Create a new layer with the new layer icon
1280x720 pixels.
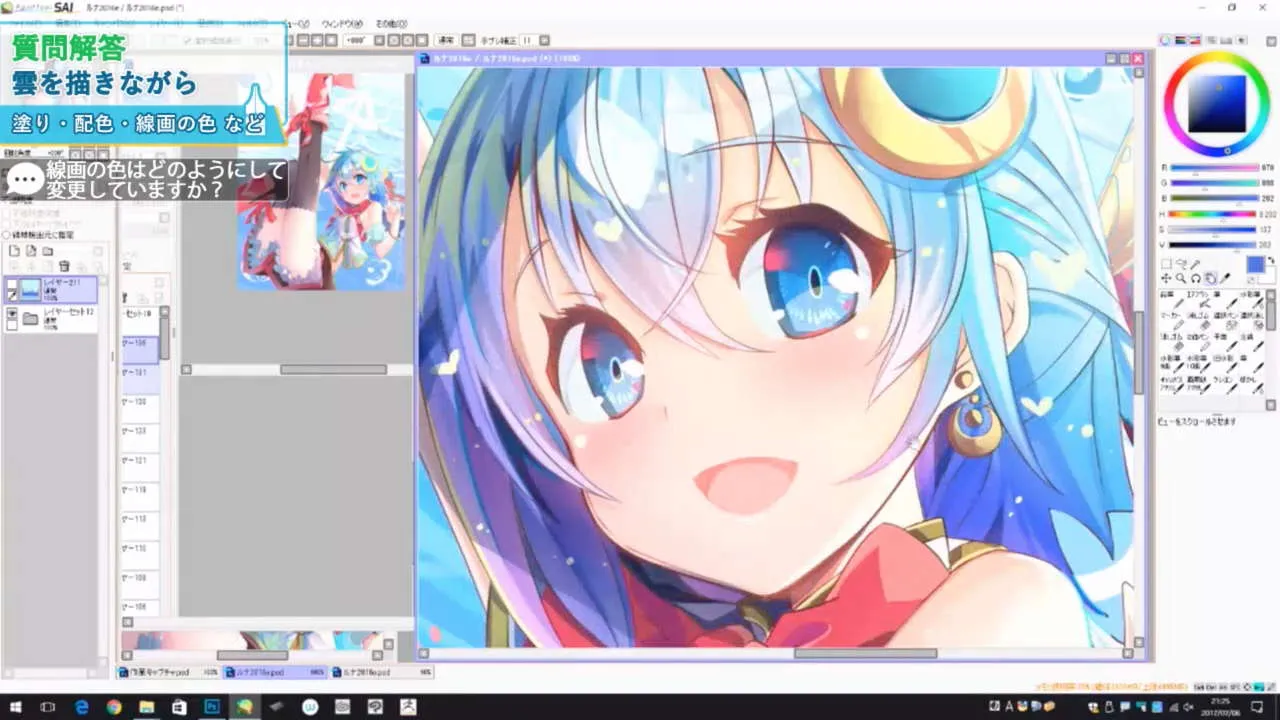(x=13, y=251)
